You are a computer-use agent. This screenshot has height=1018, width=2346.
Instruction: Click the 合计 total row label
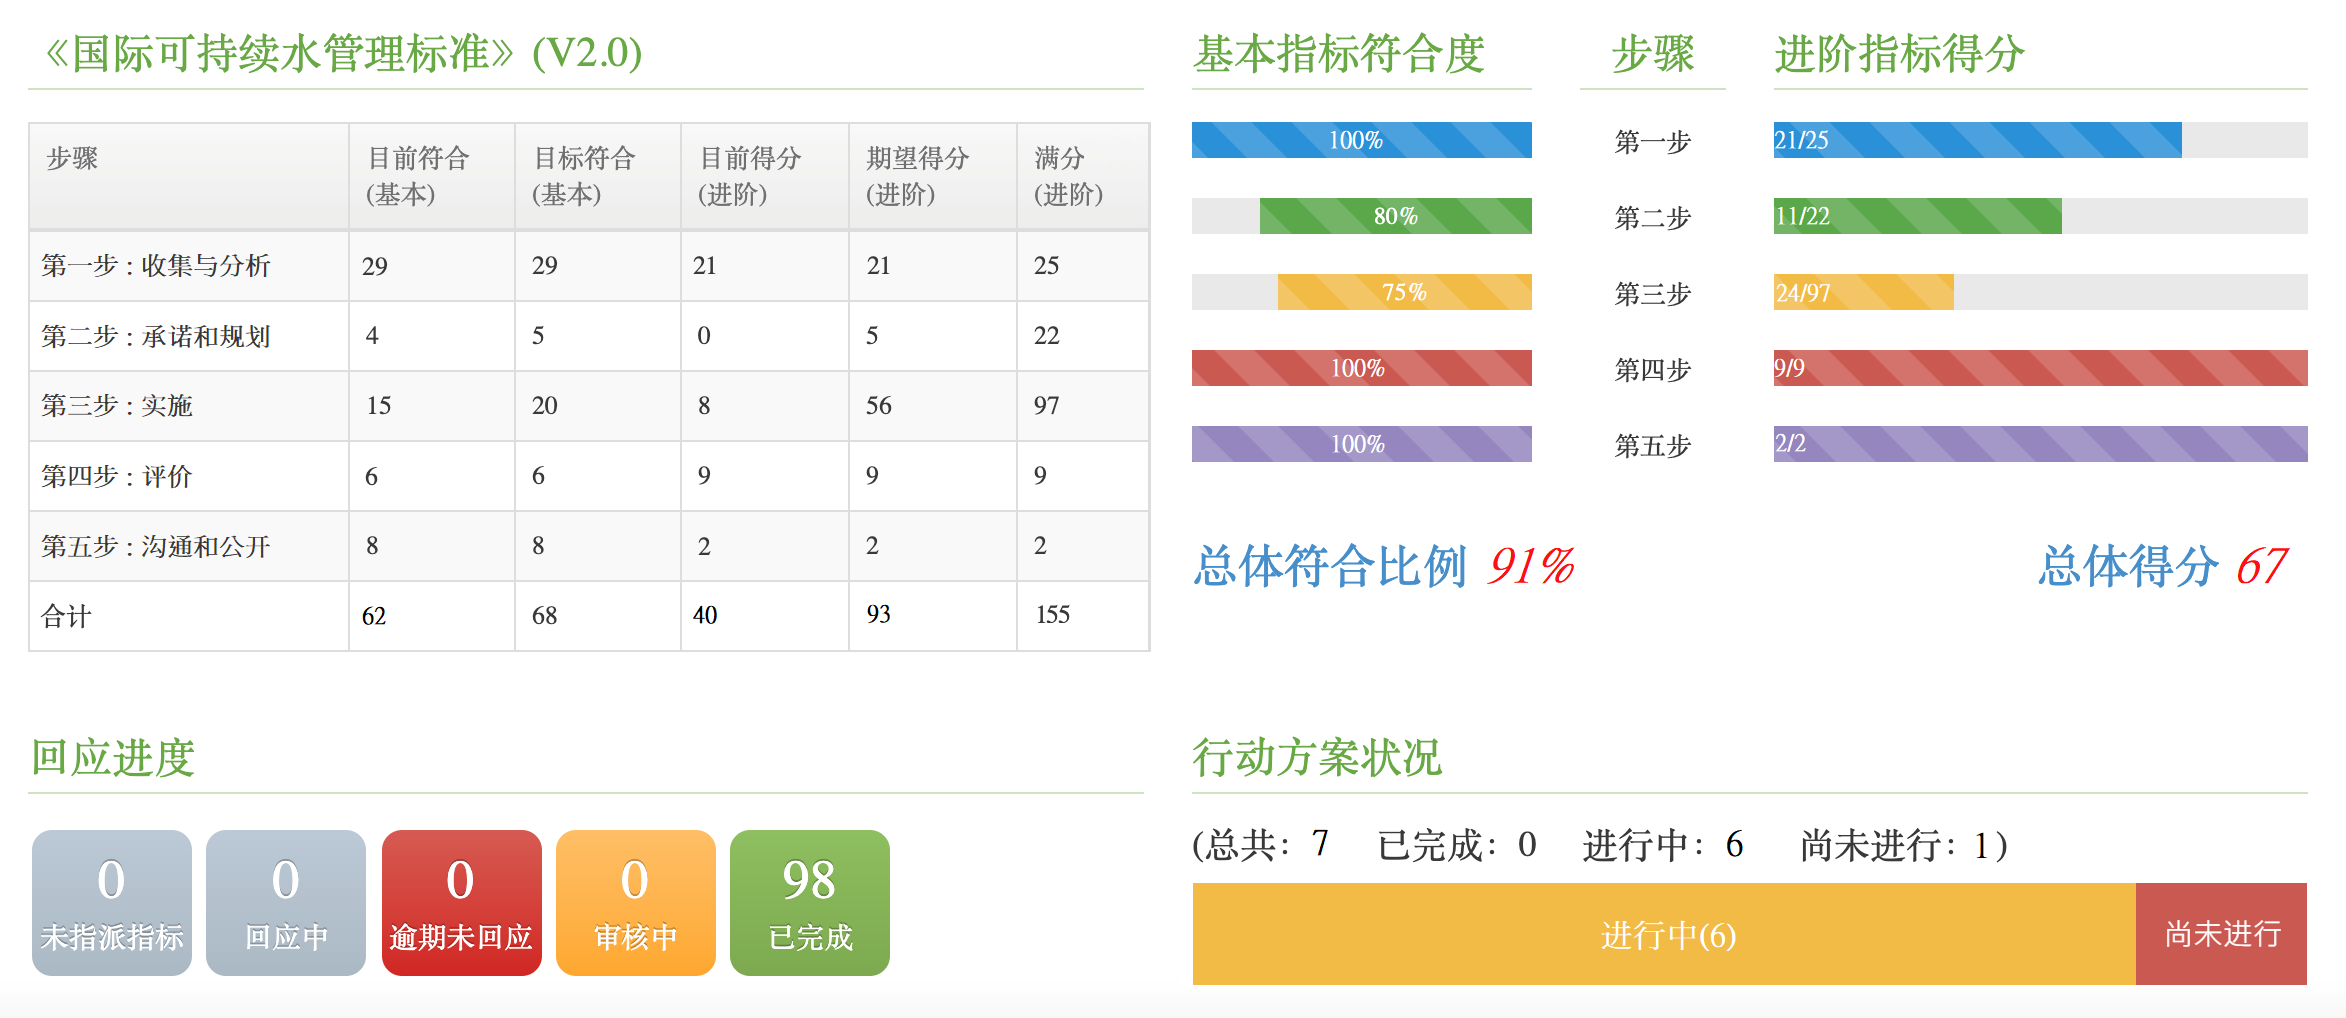point(66,616)
